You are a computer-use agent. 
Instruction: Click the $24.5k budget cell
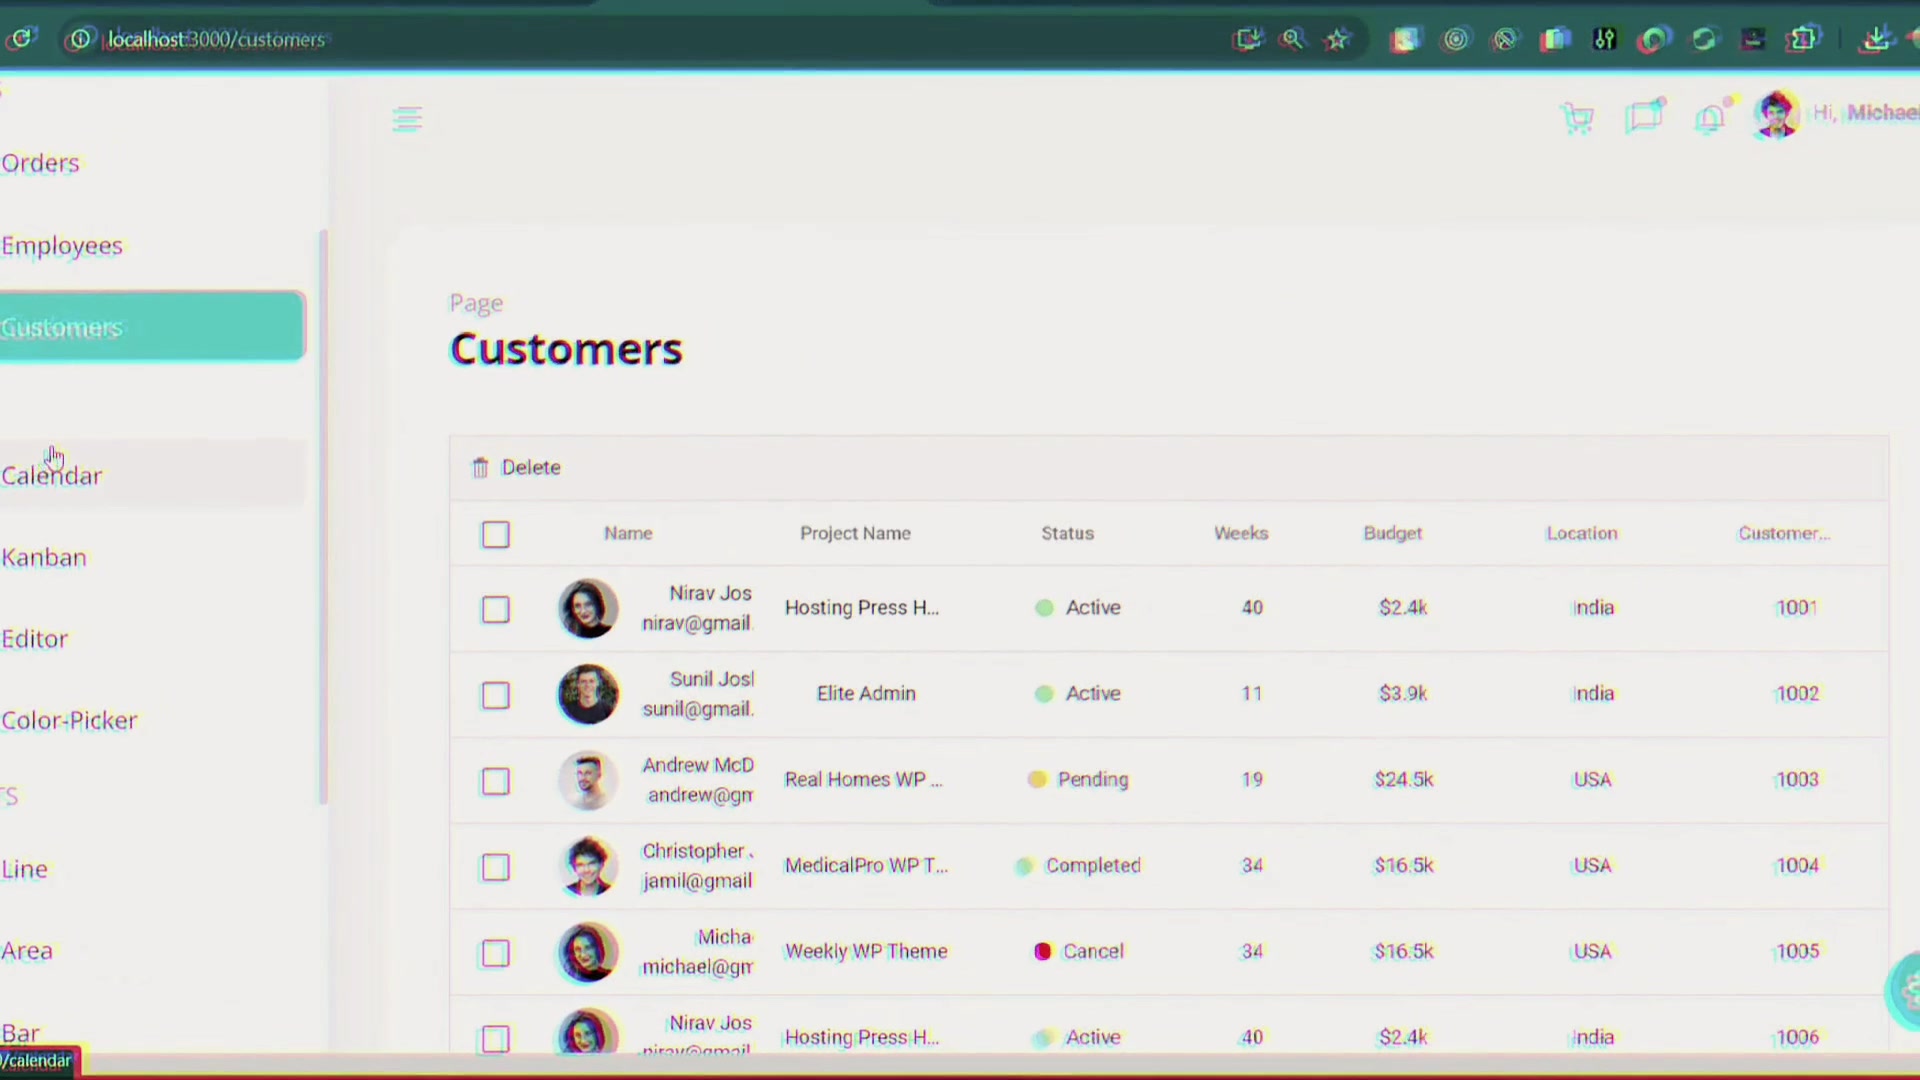[1403, 780]
